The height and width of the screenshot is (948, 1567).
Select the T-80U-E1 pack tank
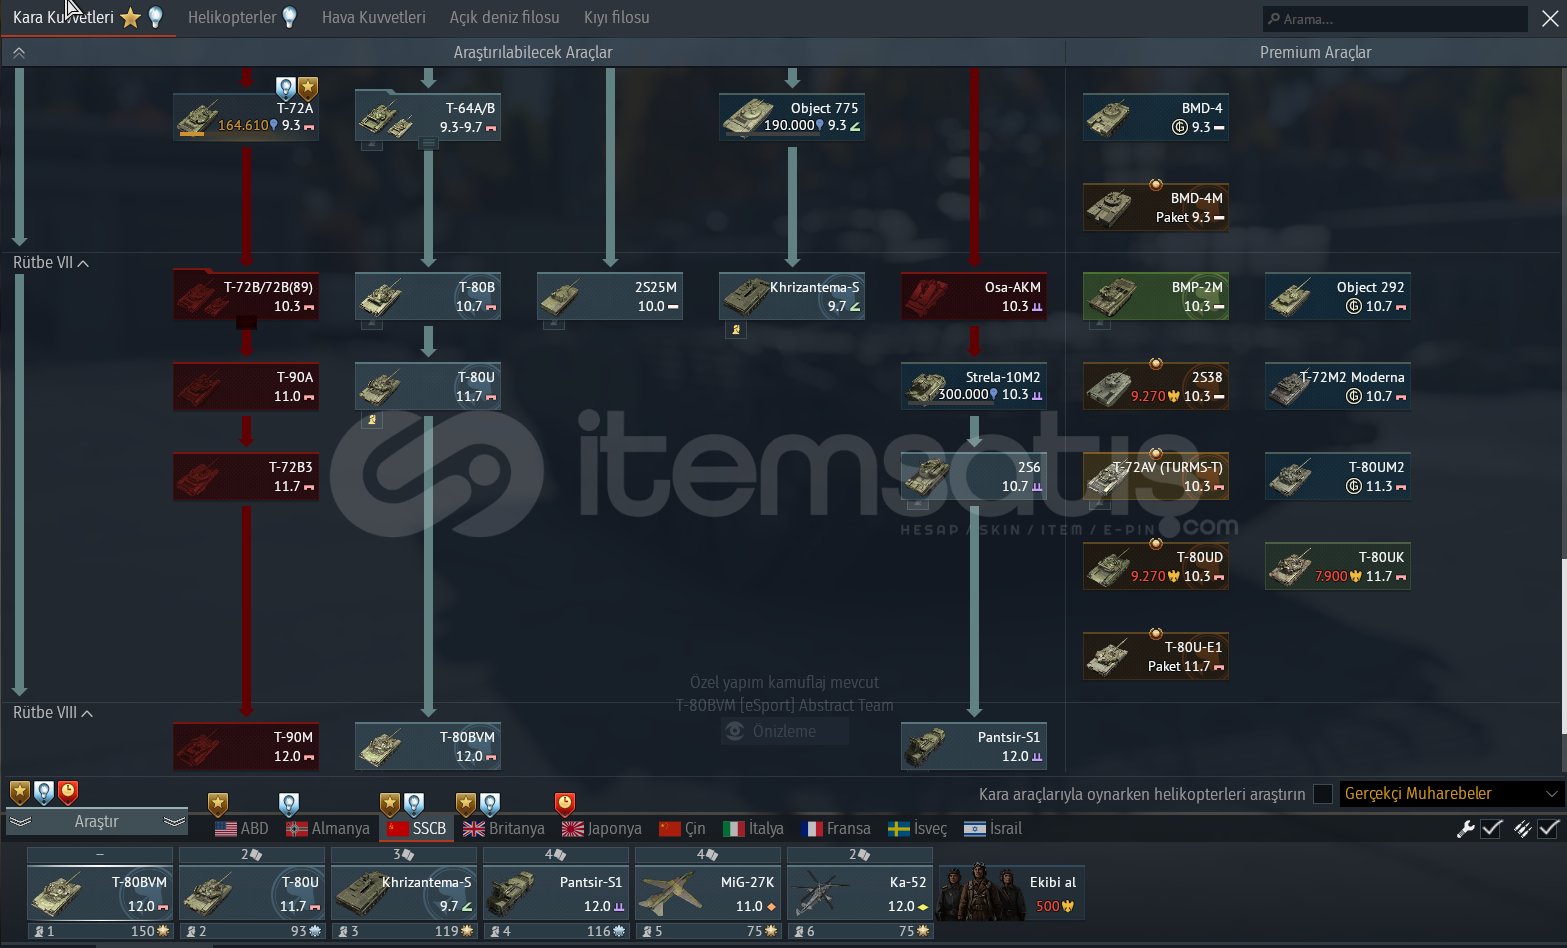click(x=1156, y=656)
